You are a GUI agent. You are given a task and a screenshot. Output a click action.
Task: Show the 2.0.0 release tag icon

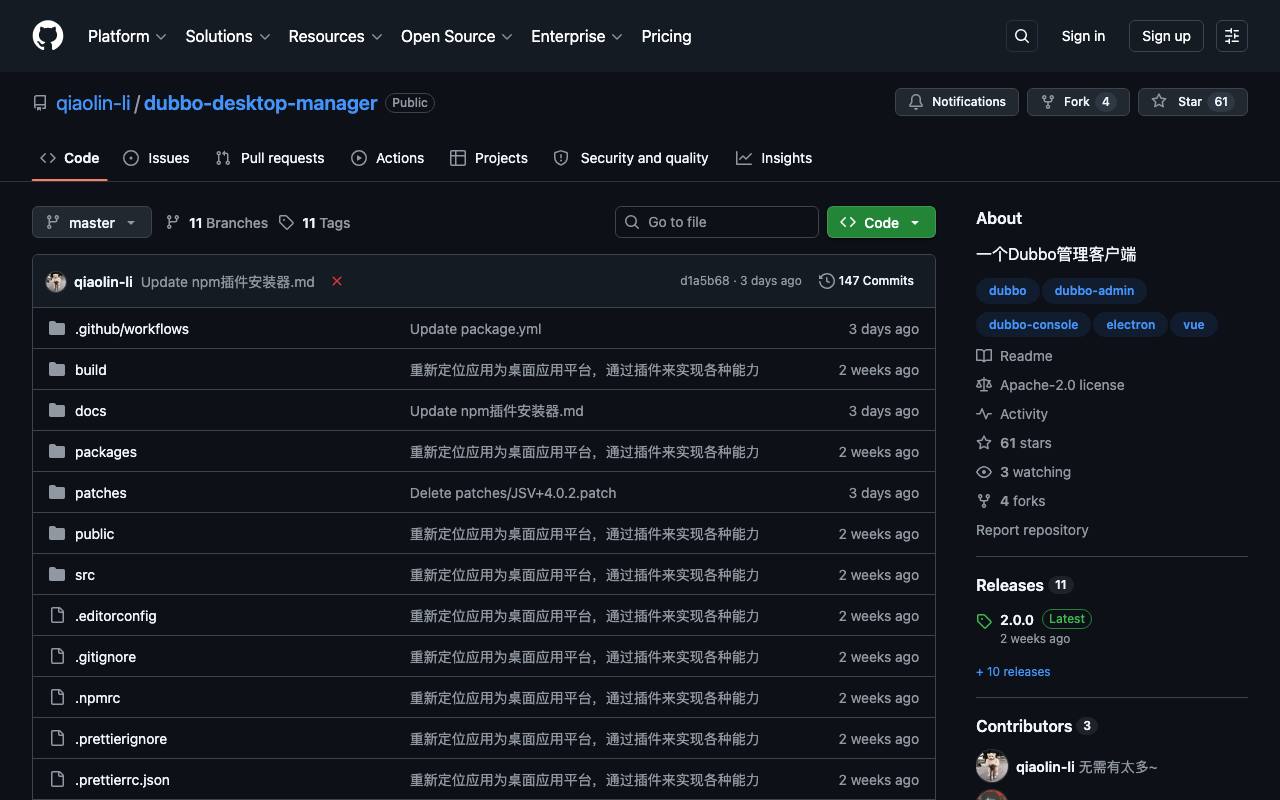click(x=984, y=620)
